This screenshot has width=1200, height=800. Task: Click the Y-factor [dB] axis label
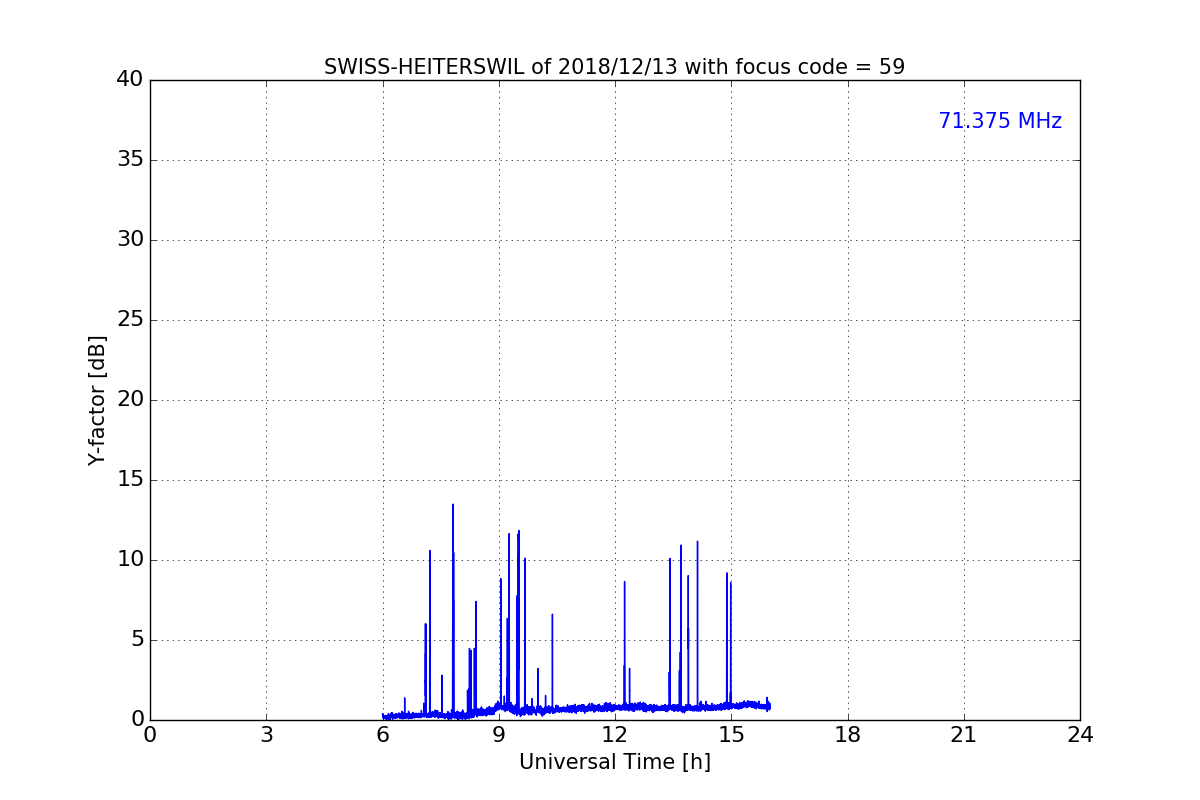[x=97, y=400]
